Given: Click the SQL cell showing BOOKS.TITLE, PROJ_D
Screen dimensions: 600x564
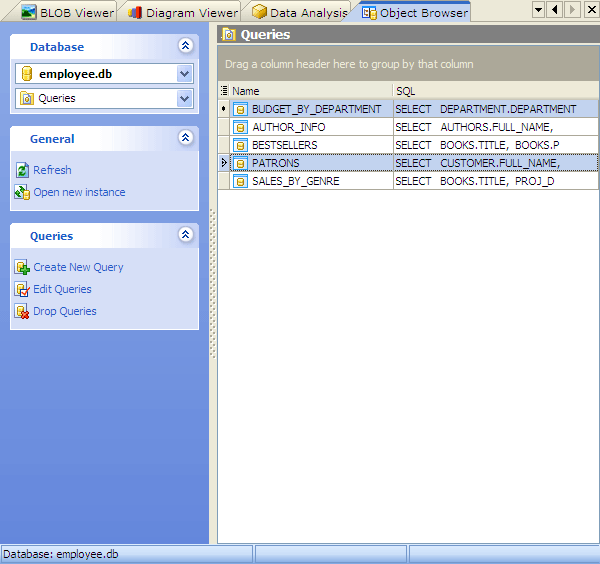Looking at the screenshot, I should pos(496,181).
